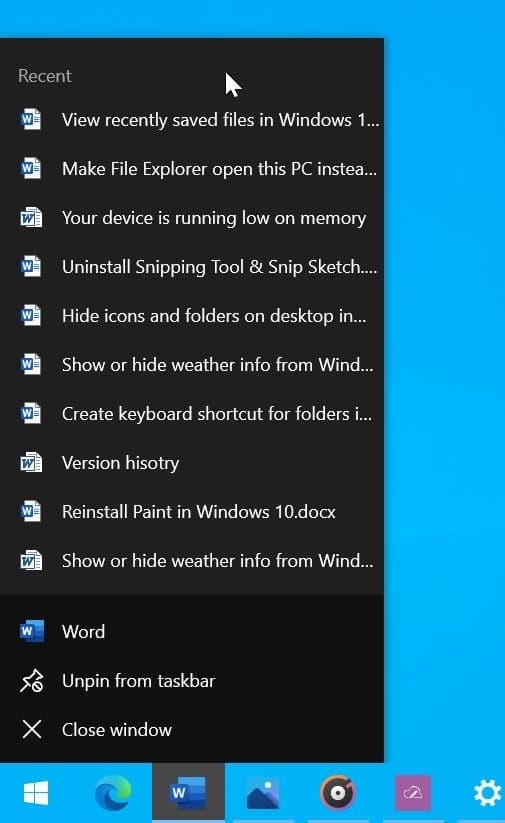Click file icon beside Make File Explorer
Viewport: 505px width, 823px height.
tap(31, 168)
